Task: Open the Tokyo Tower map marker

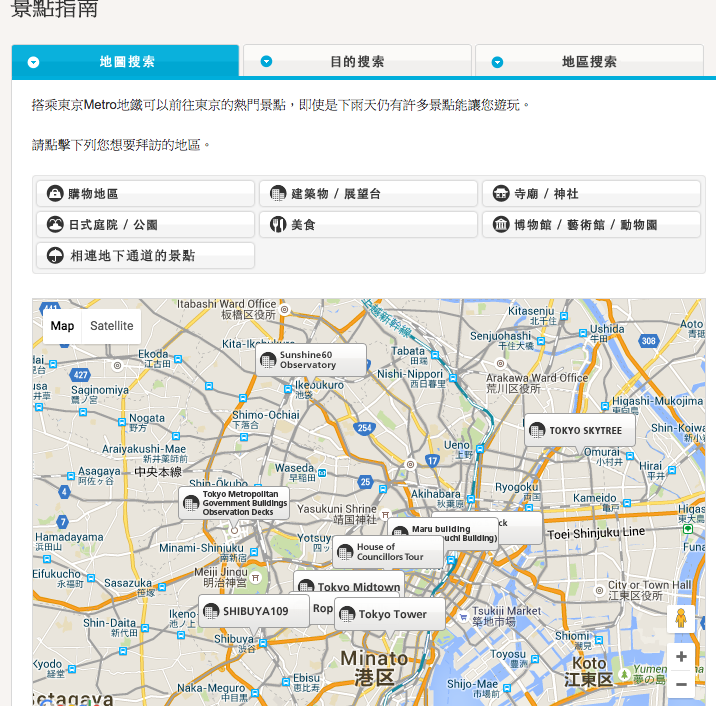Action: coord(390,614)
